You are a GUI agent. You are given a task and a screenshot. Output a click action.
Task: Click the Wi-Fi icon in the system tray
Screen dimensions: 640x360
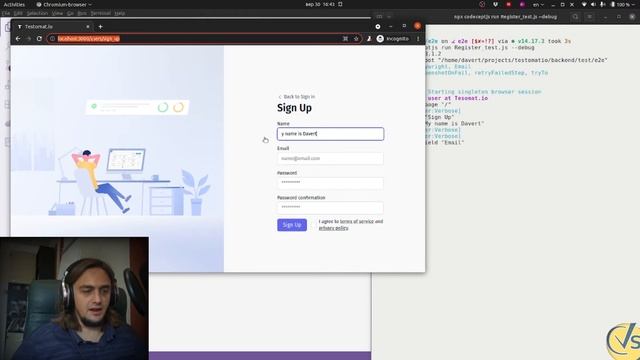pyautogui.click(x=584, y=4)
